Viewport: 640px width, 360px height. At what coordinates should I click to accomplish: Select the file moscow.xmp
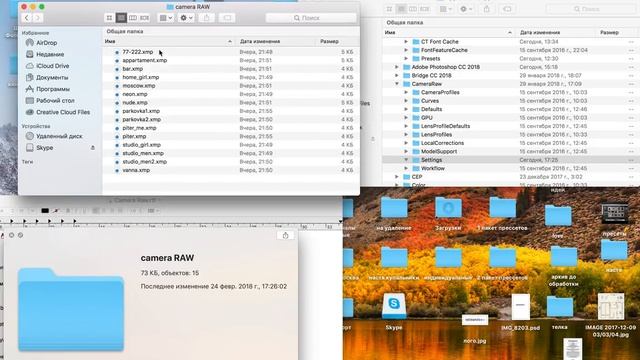pyautogui.click(x=139, y=86)
